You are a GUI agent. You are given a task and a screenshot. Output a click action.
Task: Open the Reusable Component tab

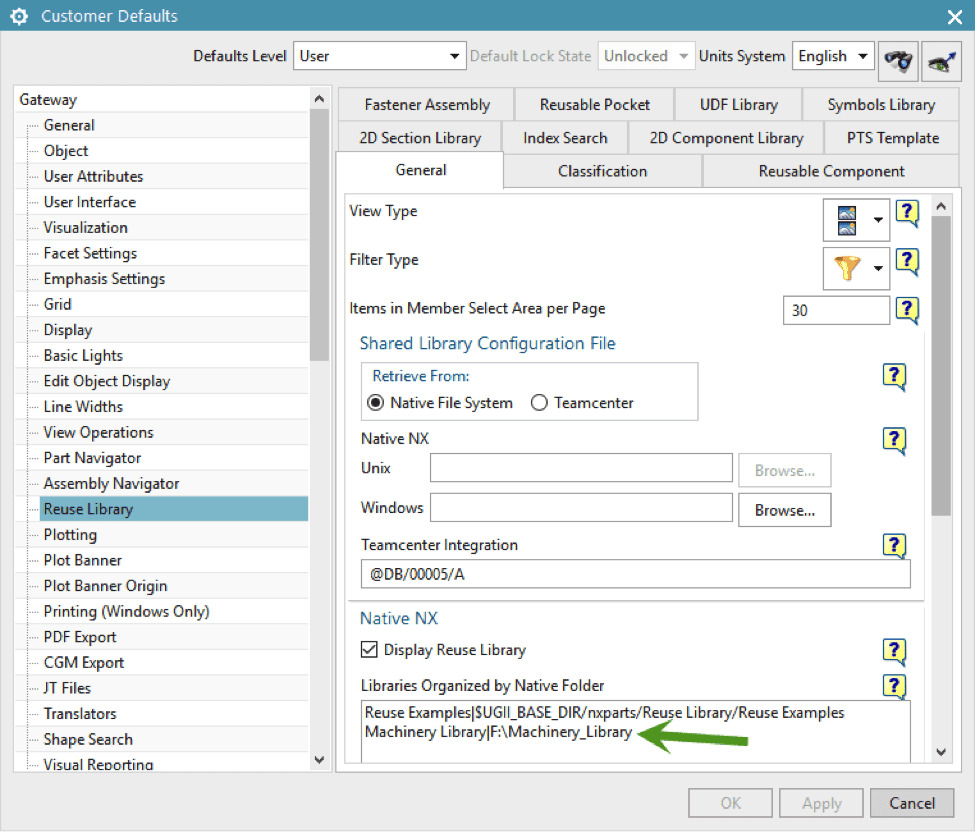coord(831,171)
